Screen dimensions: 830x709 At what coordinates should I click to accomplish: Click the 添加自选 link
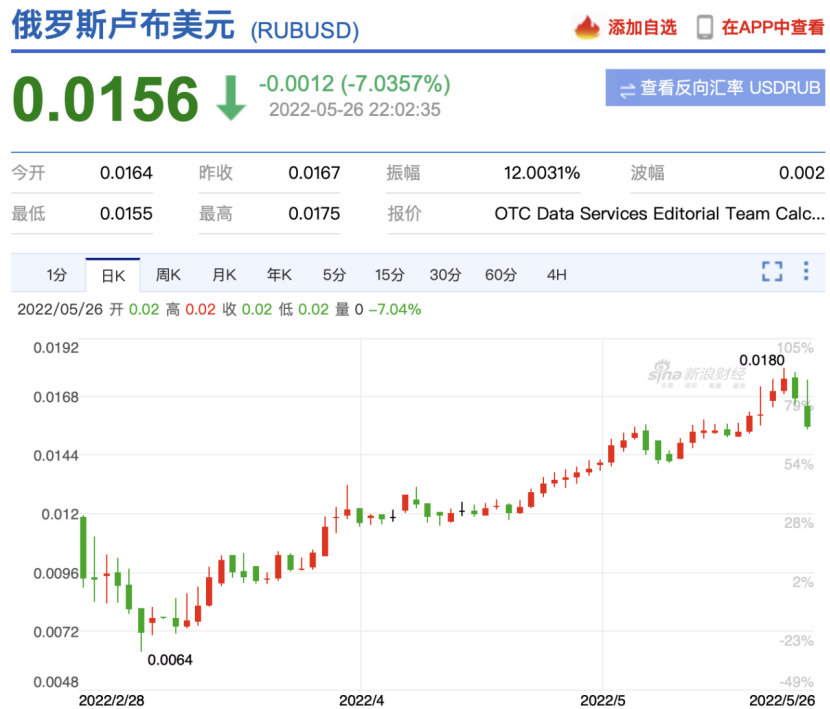point(642,28)
